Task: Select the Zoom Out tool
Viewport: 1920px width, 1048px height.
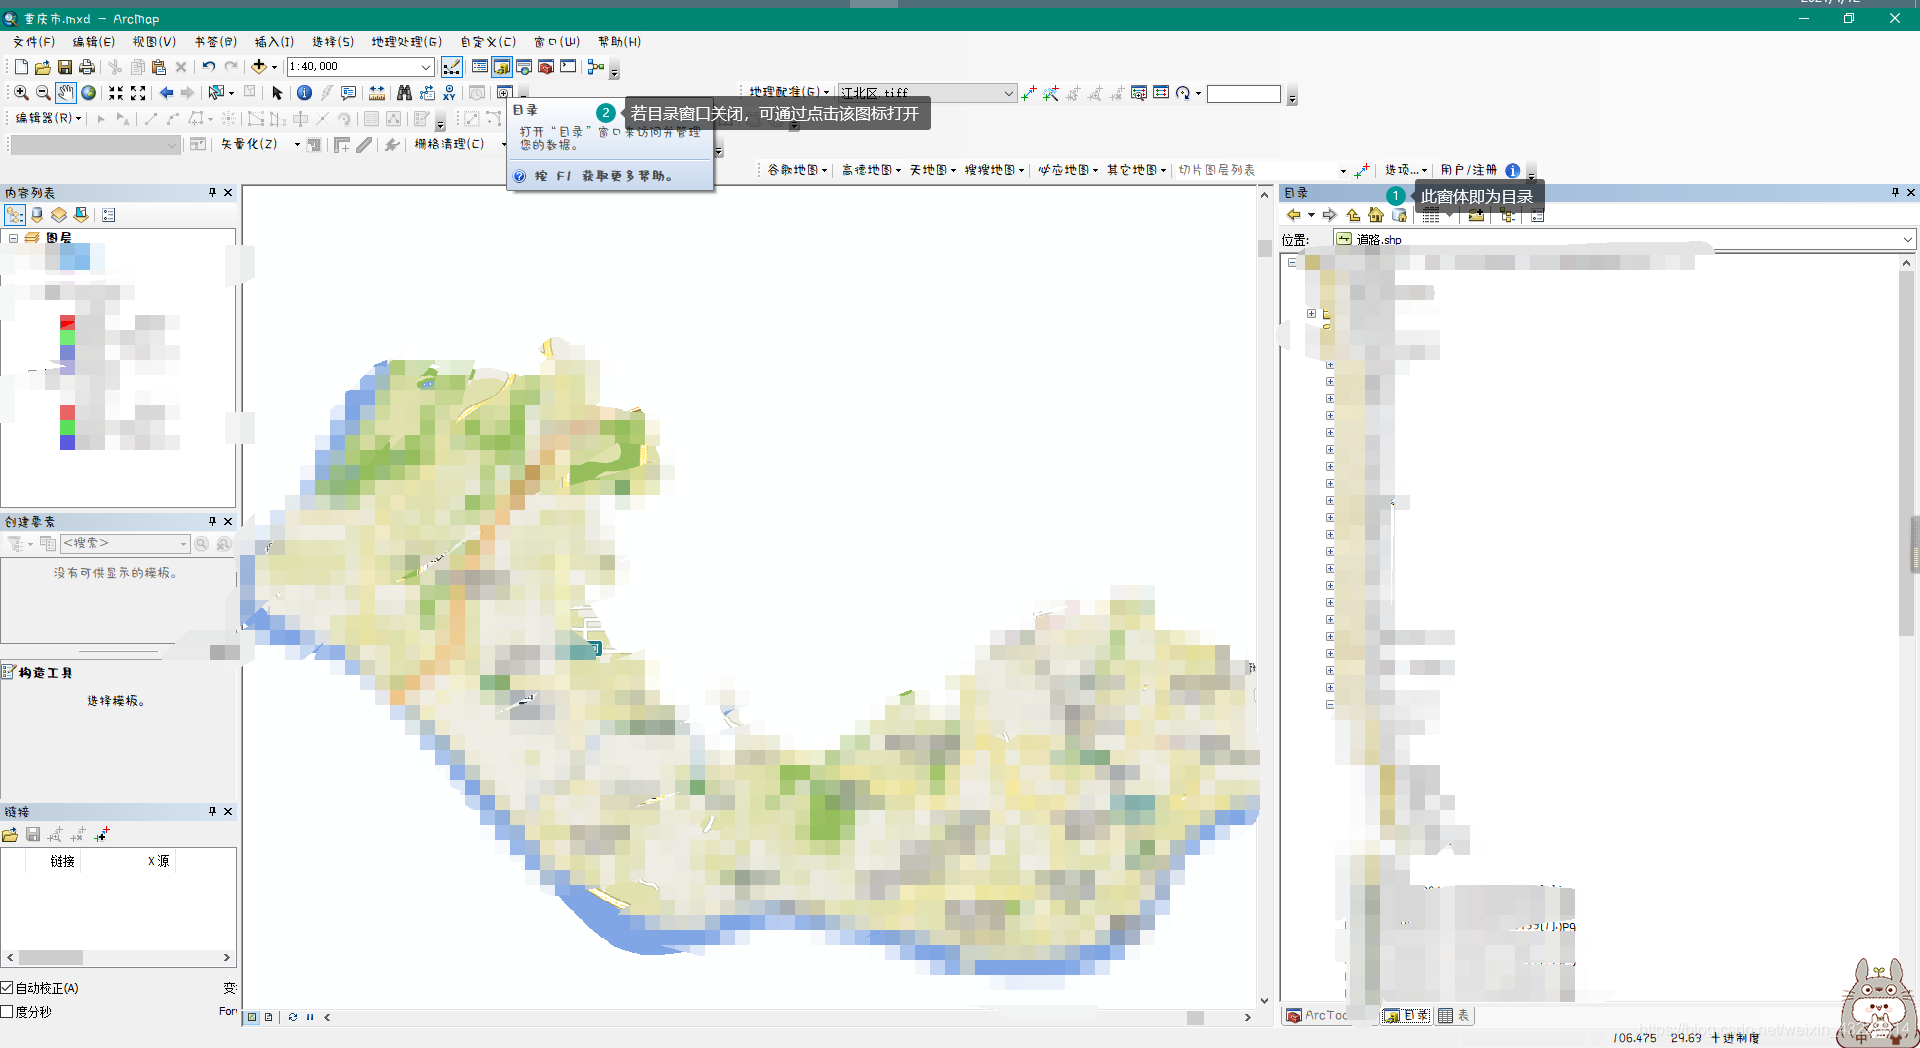Action: [43, 93]
